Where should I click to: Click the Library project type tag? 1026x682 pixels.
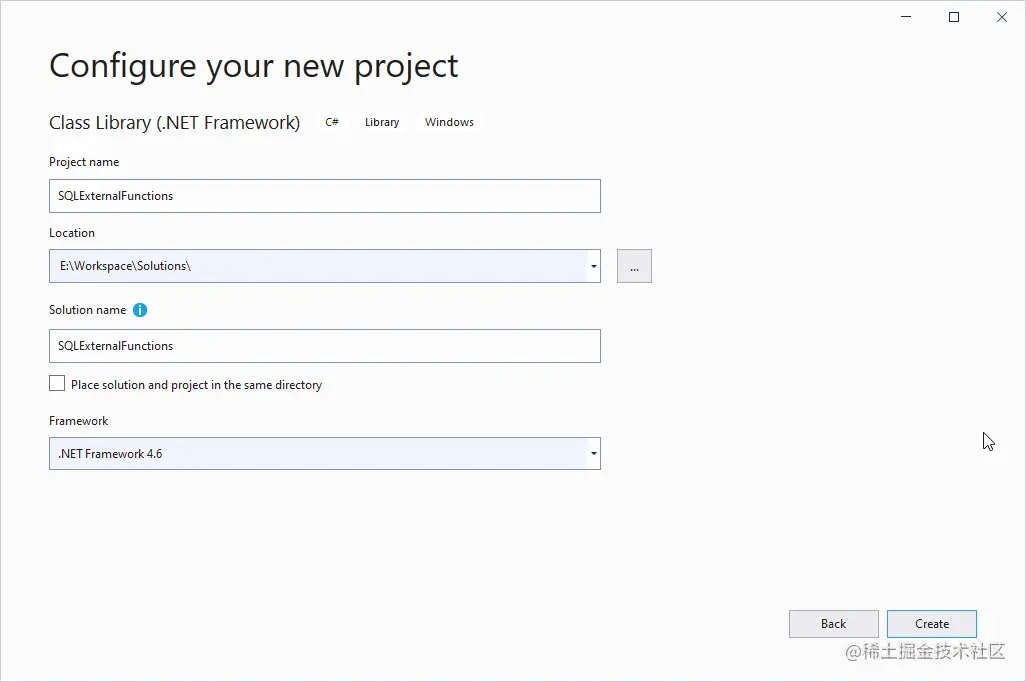381,122
